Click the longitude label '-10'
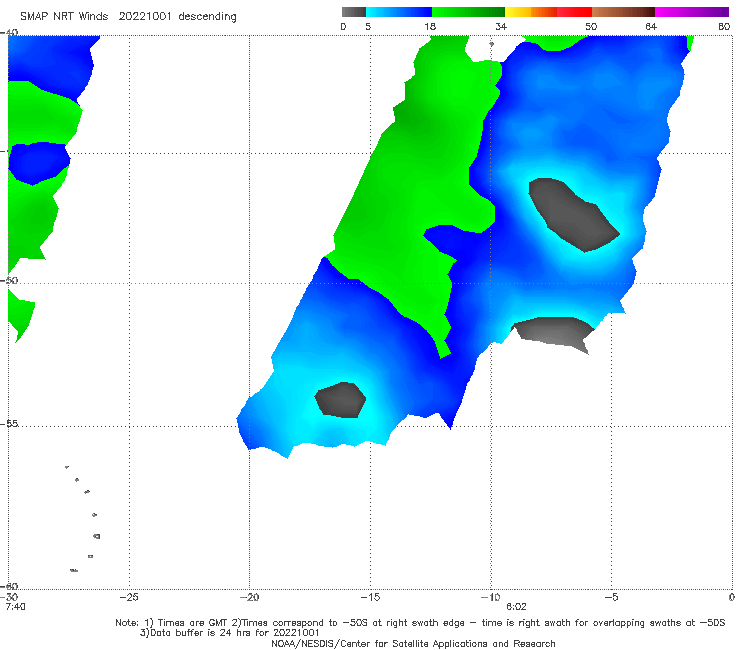 coord(490,597)
